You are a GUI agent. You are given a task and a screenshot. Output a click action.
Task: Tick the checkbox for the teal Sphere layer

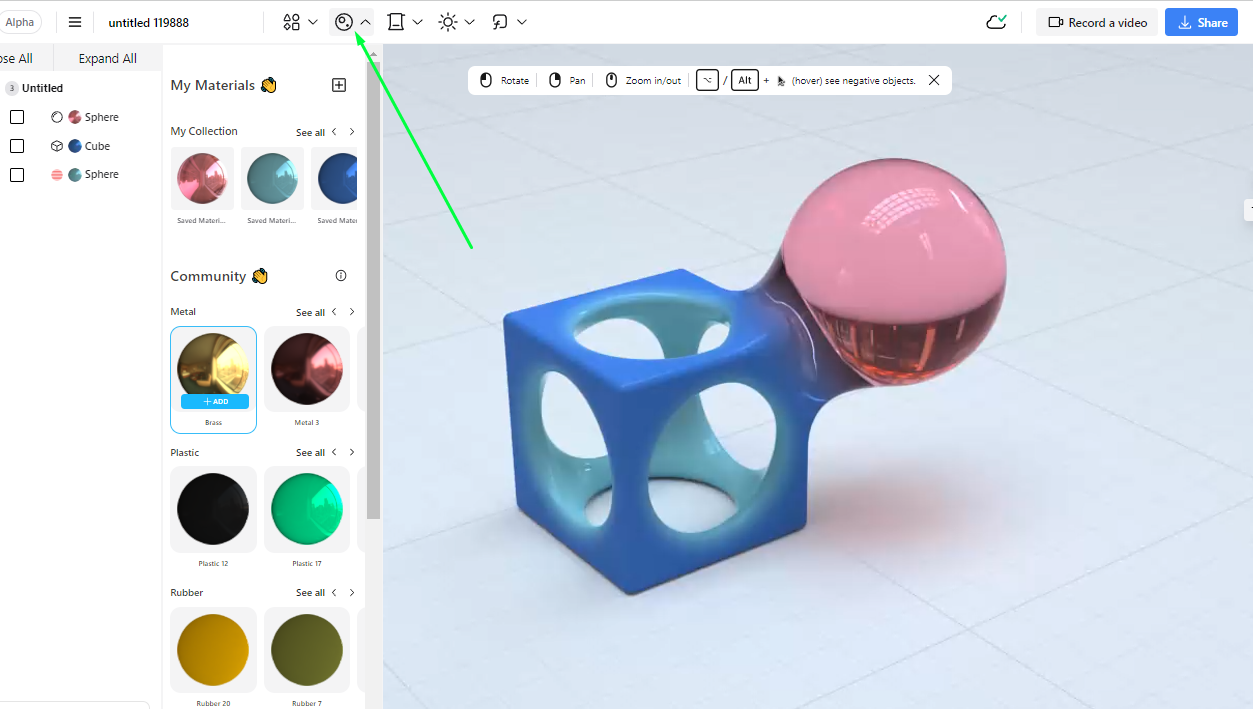point(17,175)
